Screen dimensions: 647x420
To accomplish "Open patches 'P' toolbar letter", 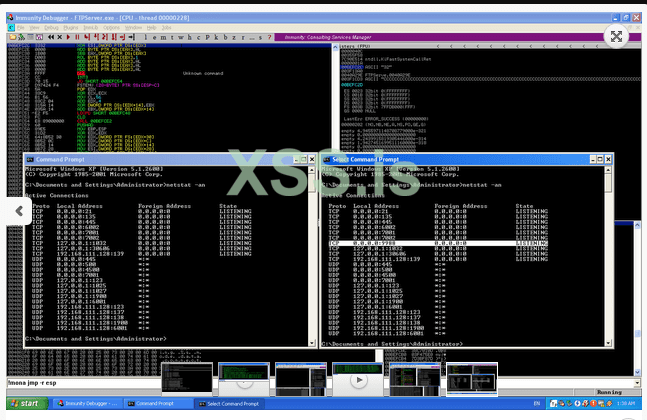I will point(208,37).
